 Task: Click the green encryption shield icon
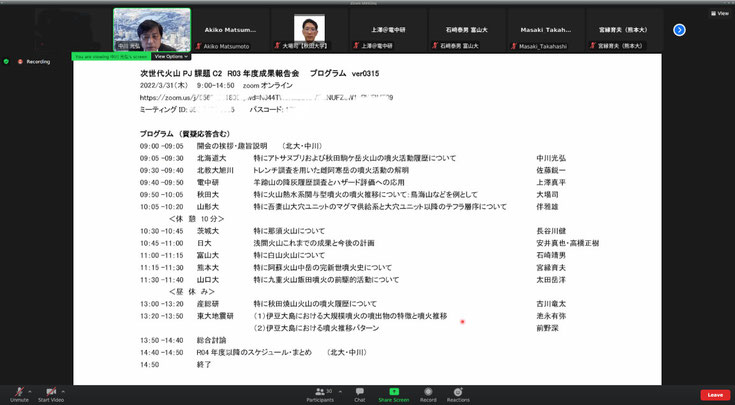[6, 61]
